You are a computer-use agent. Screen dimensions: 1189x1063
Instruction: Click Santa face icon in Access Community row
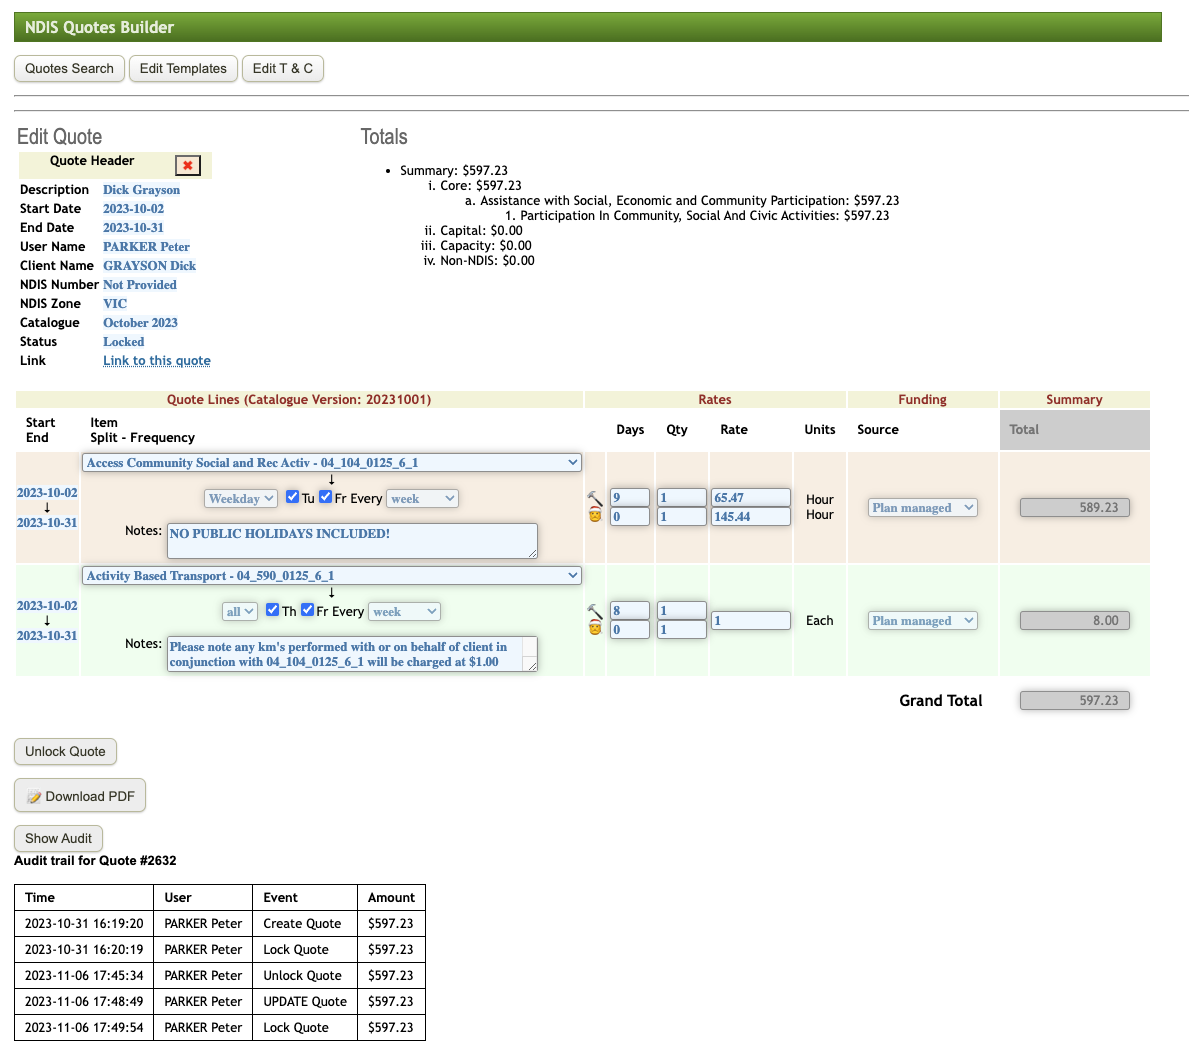(595, 516)
